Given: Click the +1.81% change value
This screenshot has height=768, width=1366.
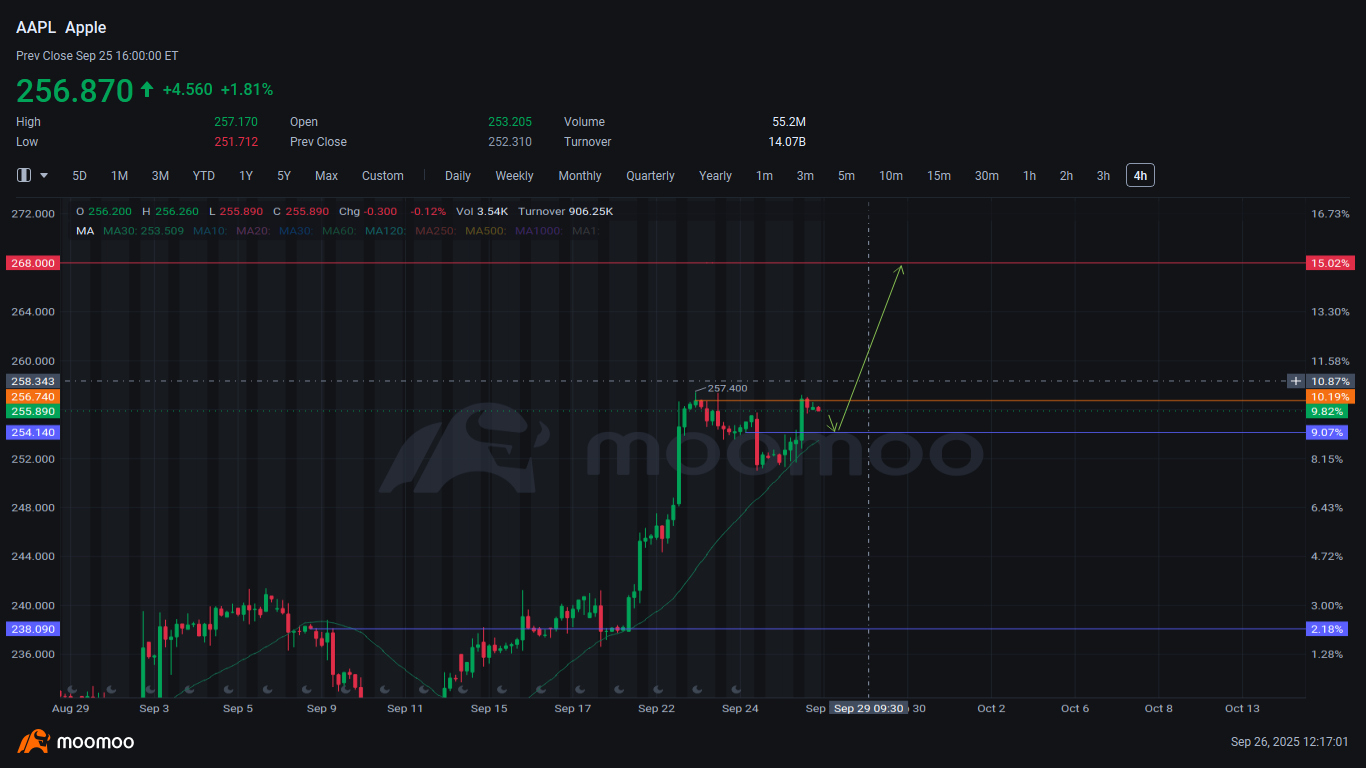Looking at the screenshot, I should pyautogui.click(x=247, y=90).
